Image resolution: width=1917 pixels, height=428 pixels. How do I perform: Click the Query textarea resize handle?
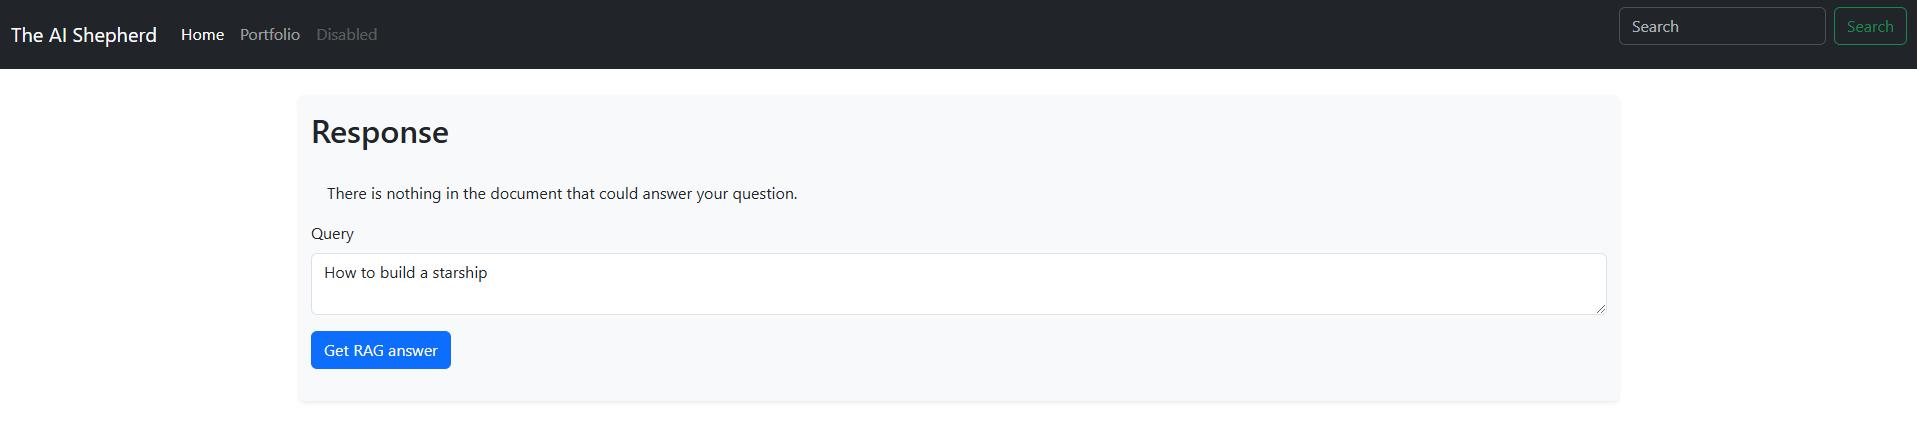1600,308
